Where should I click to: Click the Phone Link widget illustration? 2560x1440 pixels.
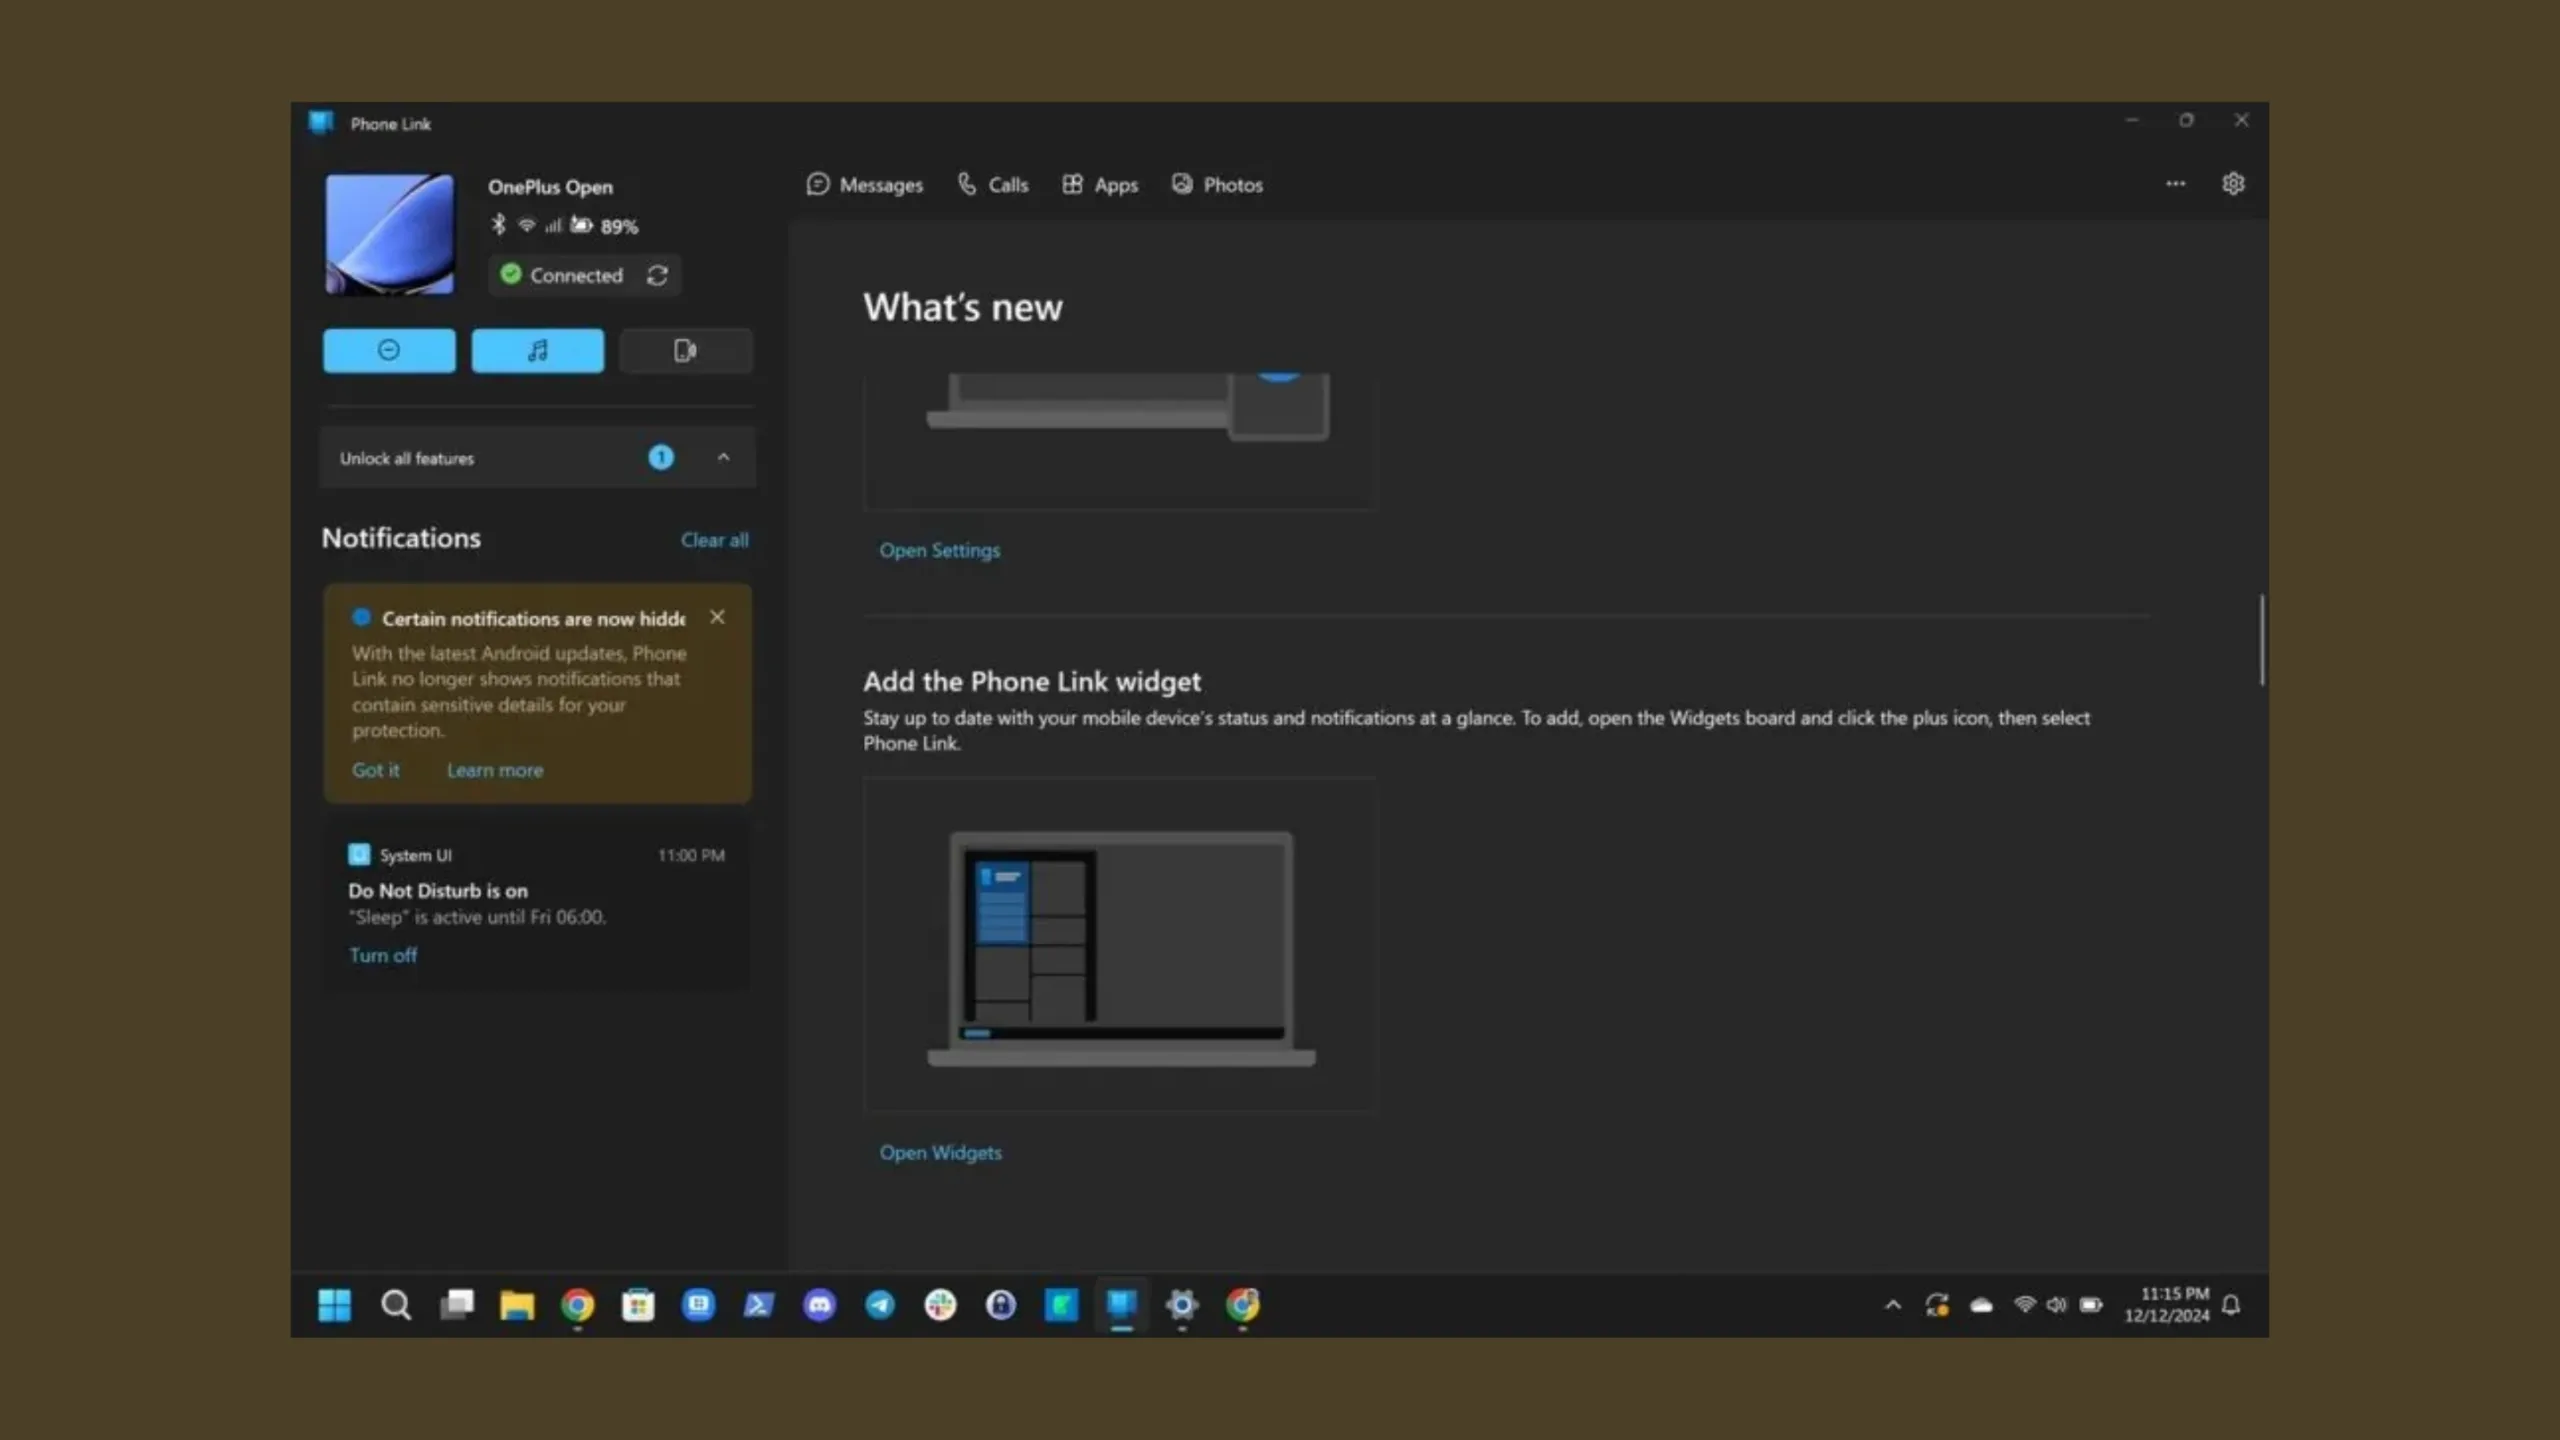[x=1120, y=945]
